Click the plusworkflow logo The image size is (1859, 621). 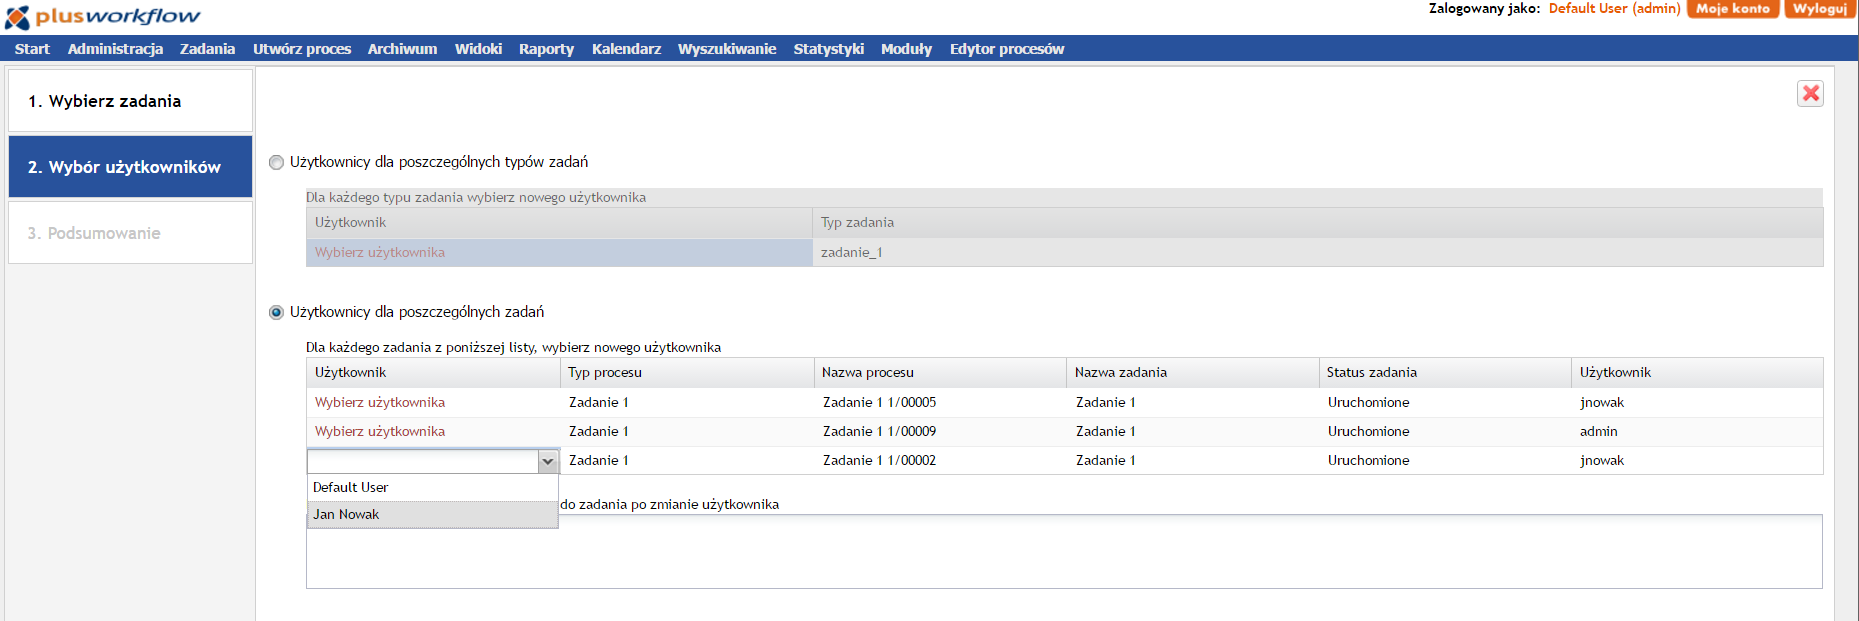coord(102,17)
